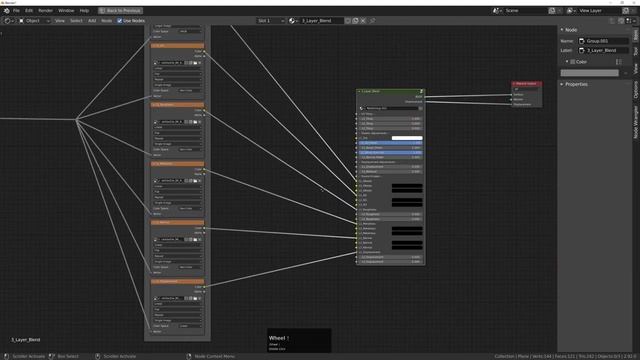
Task: Click the white L1_Tint color swatch
Action: [407, 138]
